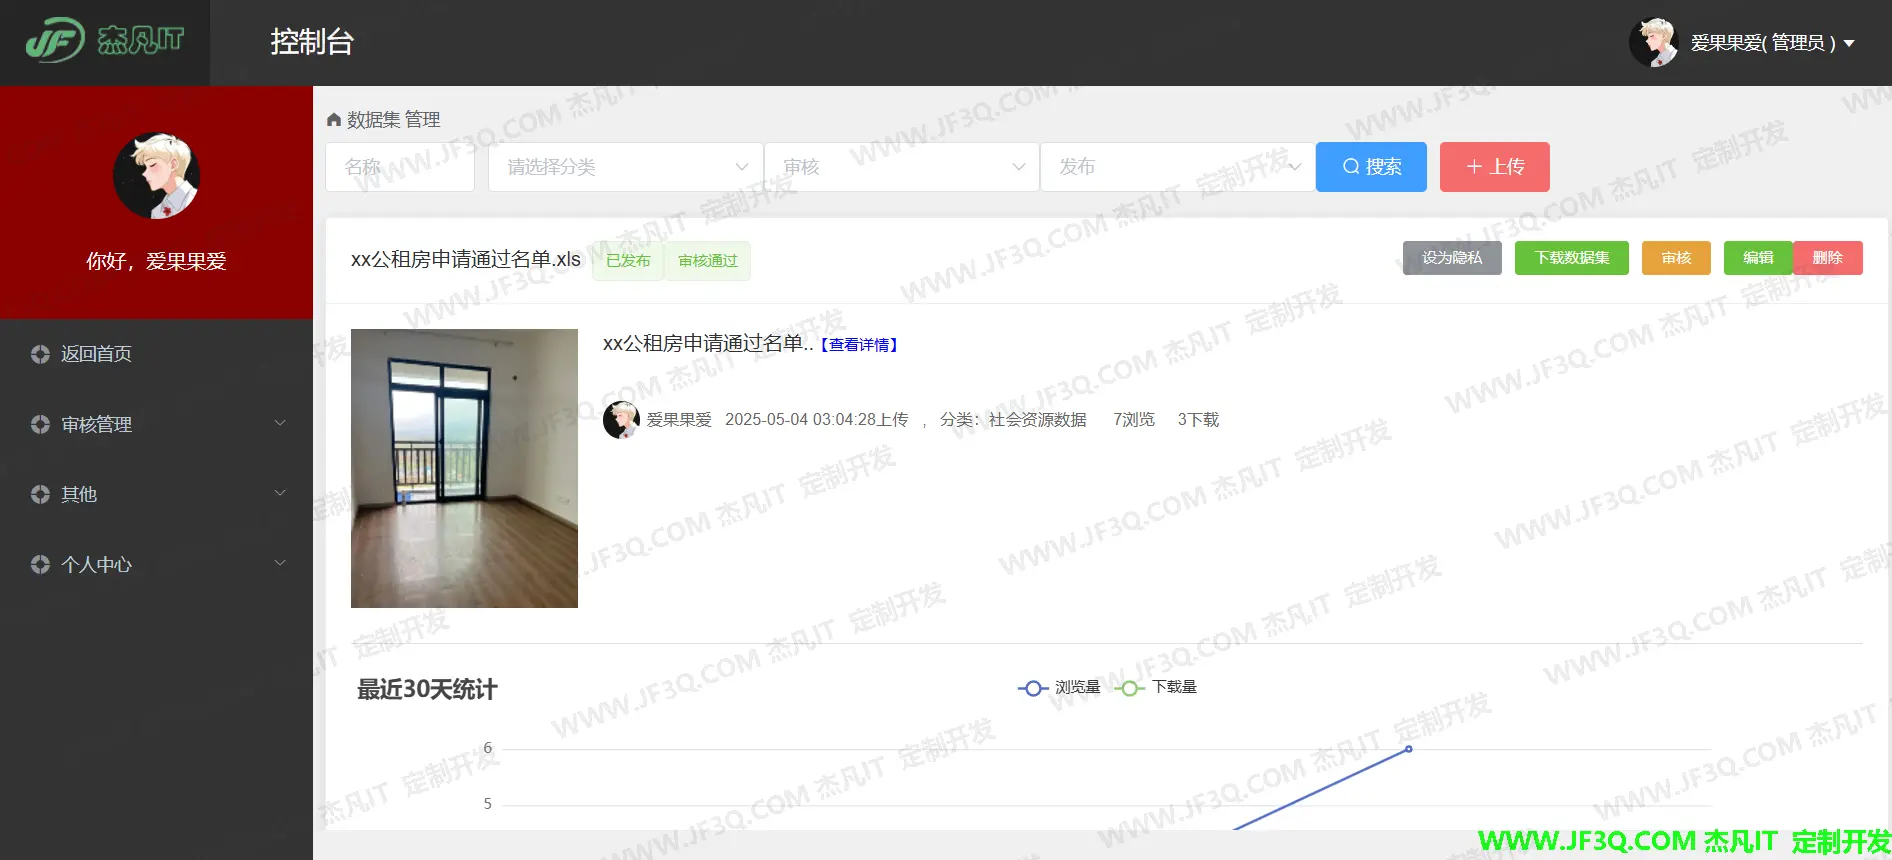Image resolution: width=1892 pixels, height=860 pixels.
Task: Focus the 名称 search input field
Action: coord(400,167)
